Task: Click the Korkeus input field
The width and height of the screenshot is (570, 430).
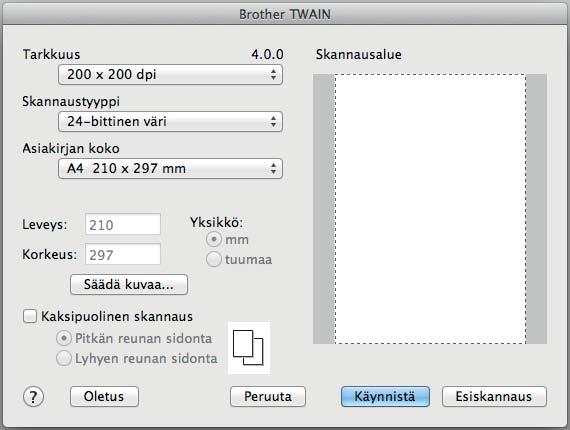Action: pos(123,254)
